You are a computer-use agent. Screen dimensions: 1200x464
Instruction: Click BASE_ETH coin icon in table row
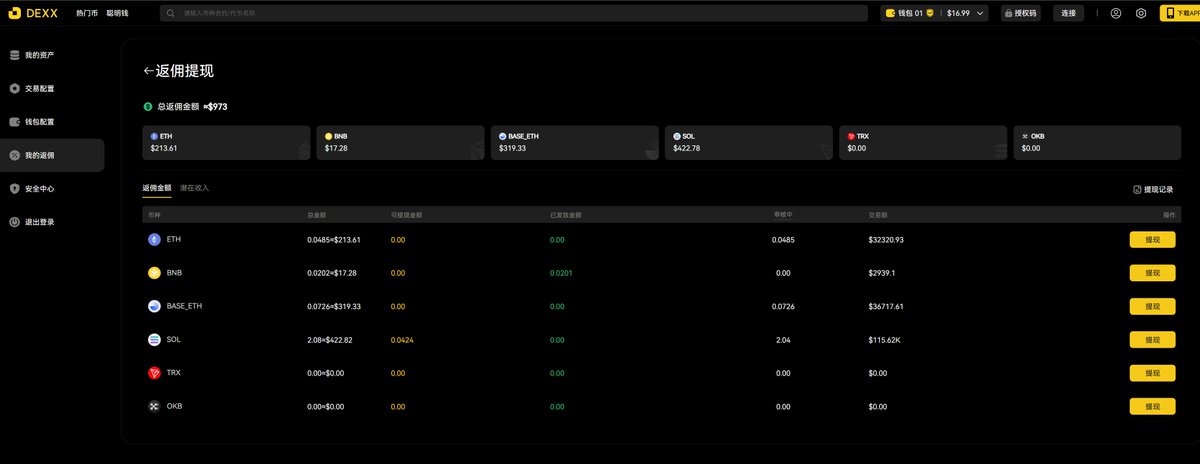tap(154, 306)
